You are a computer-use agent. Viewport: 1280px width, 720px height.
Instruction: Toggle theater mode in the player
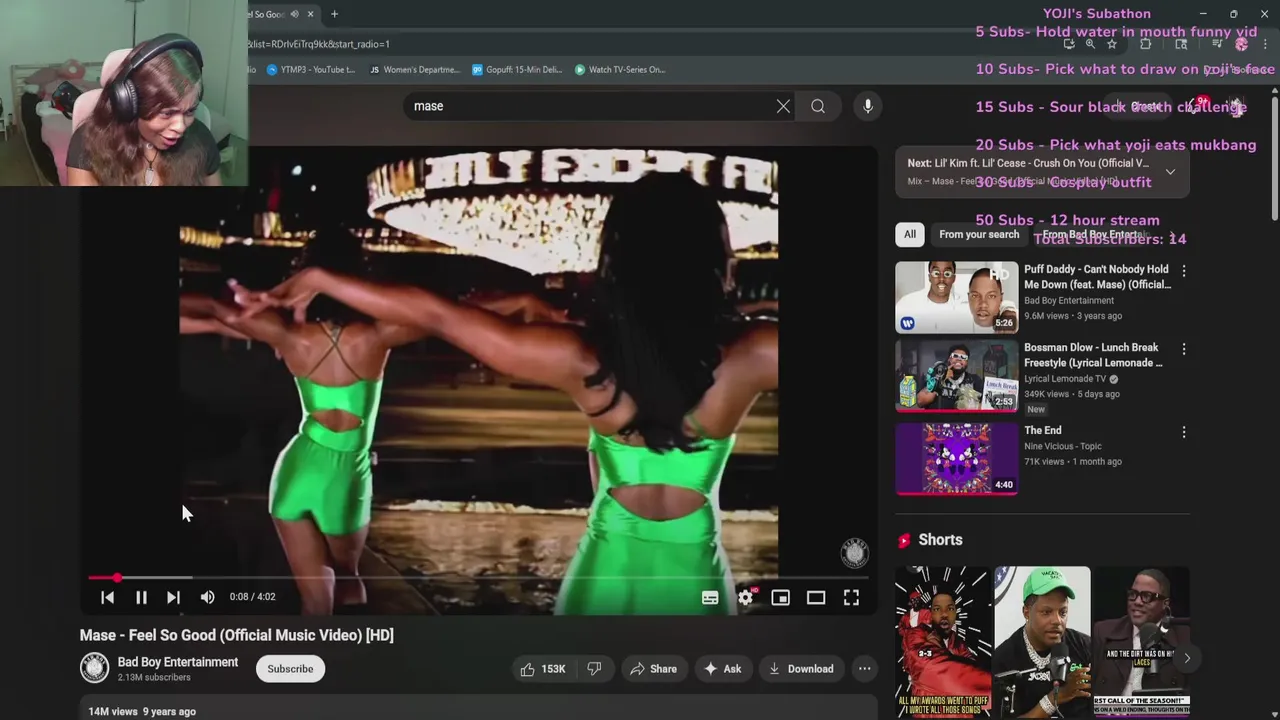pyautogui.click(x=816, y=597)
